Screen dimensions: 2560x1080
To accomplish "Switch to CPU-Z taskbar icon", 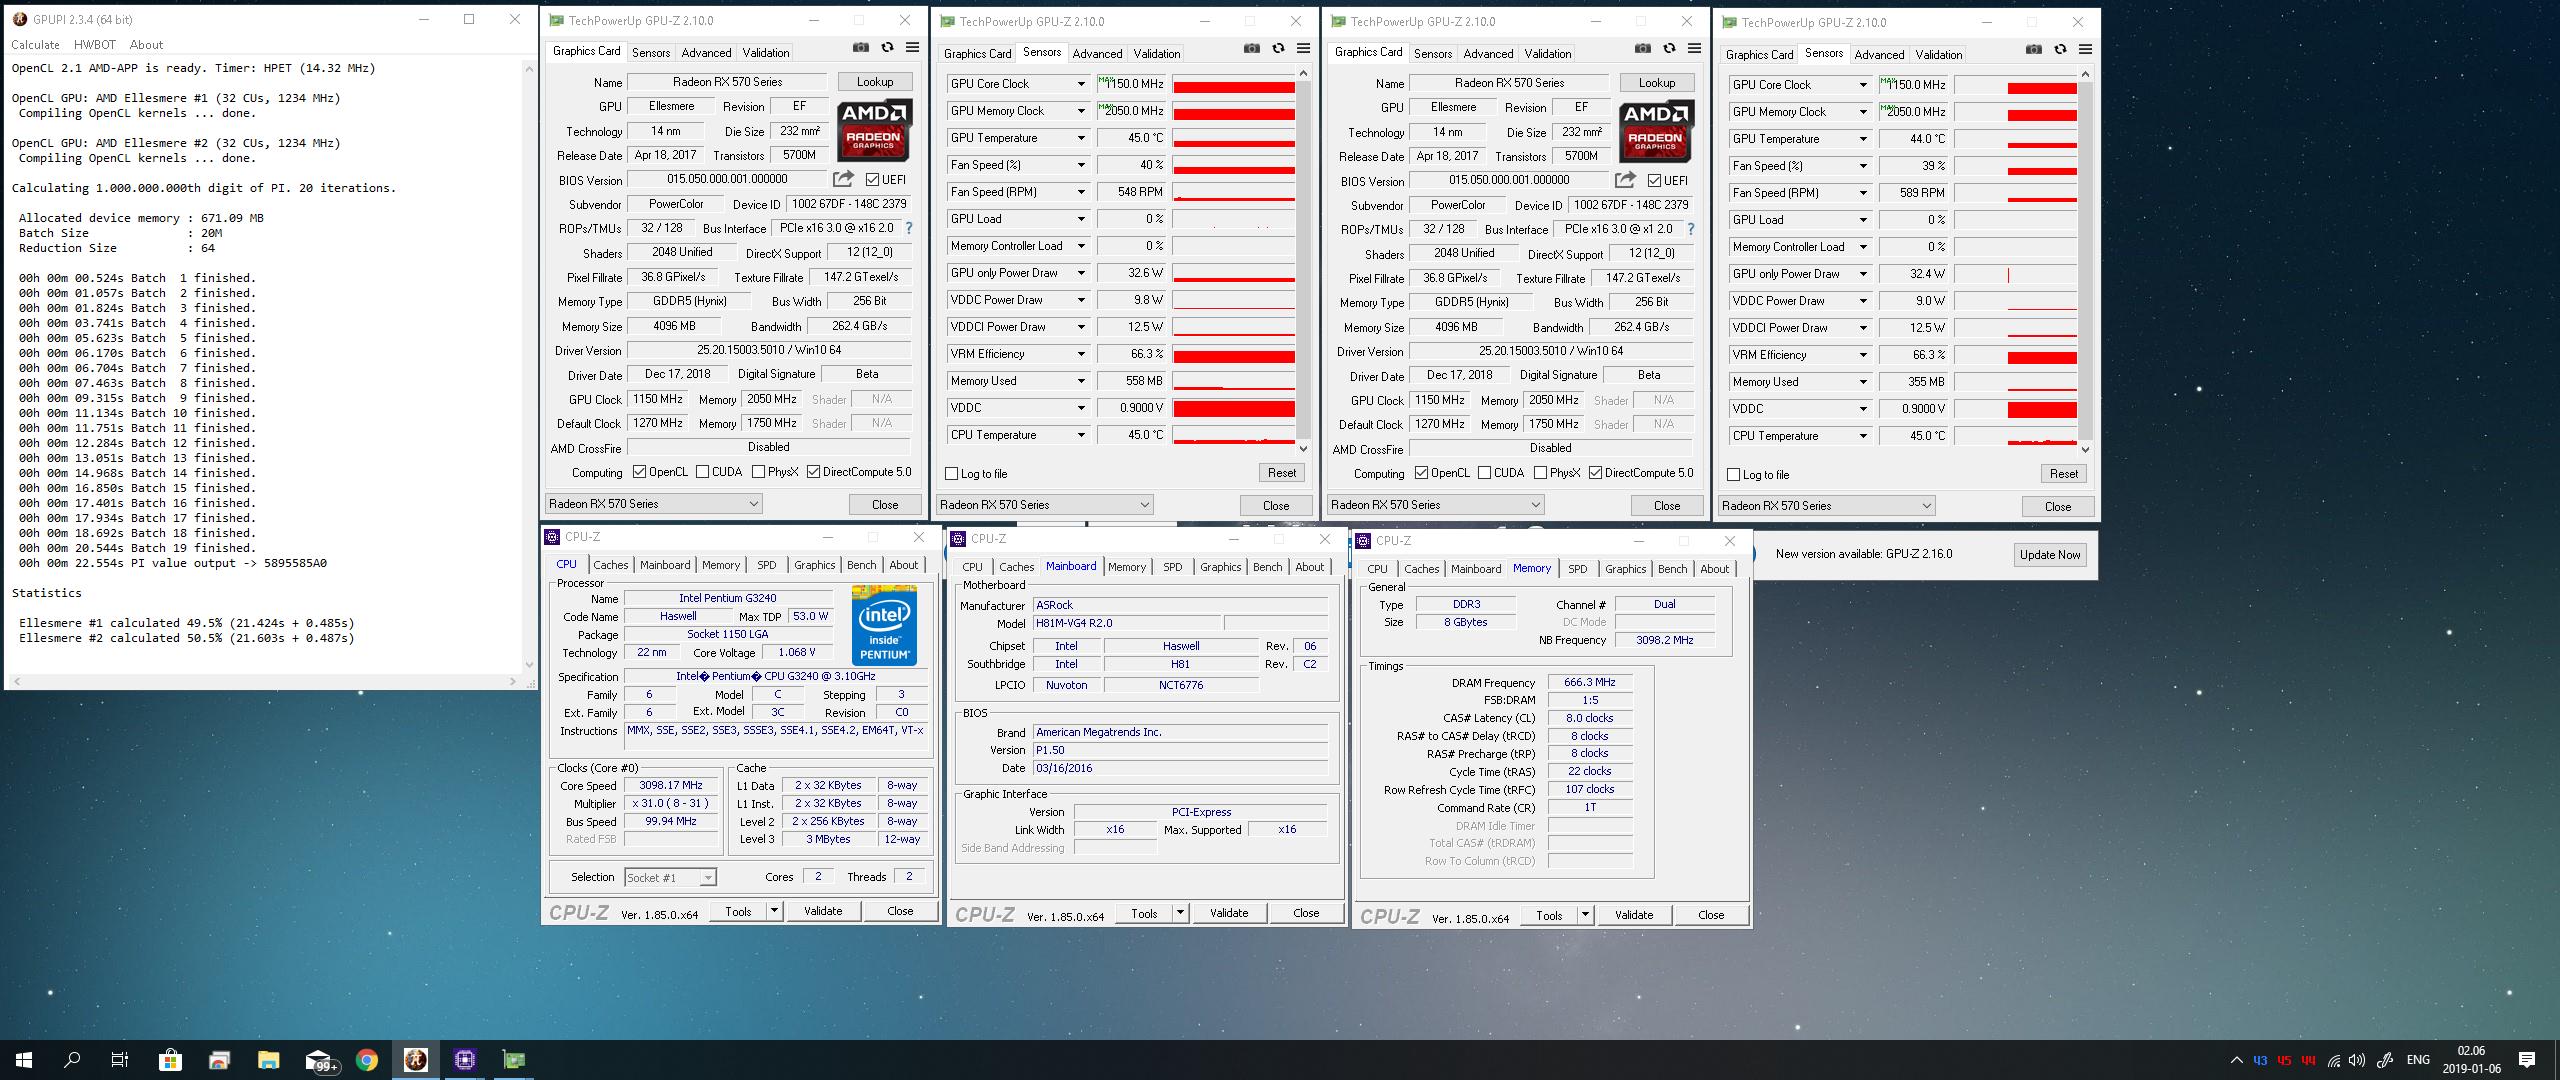I will coord(465,1060).
